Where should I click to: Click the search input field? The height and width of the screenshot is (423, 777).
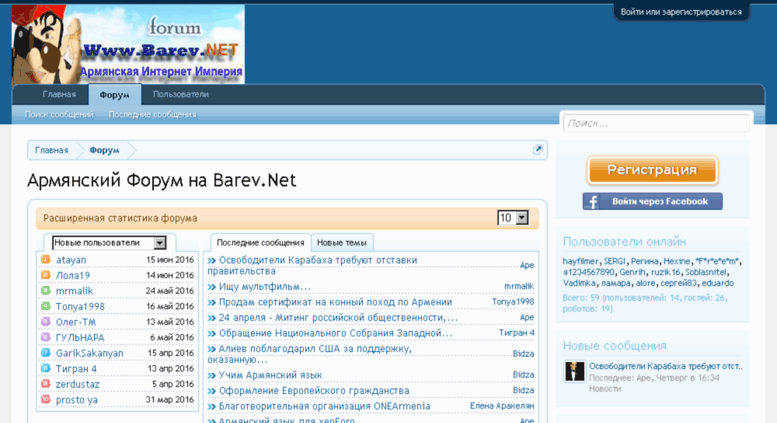click(656, 123)
